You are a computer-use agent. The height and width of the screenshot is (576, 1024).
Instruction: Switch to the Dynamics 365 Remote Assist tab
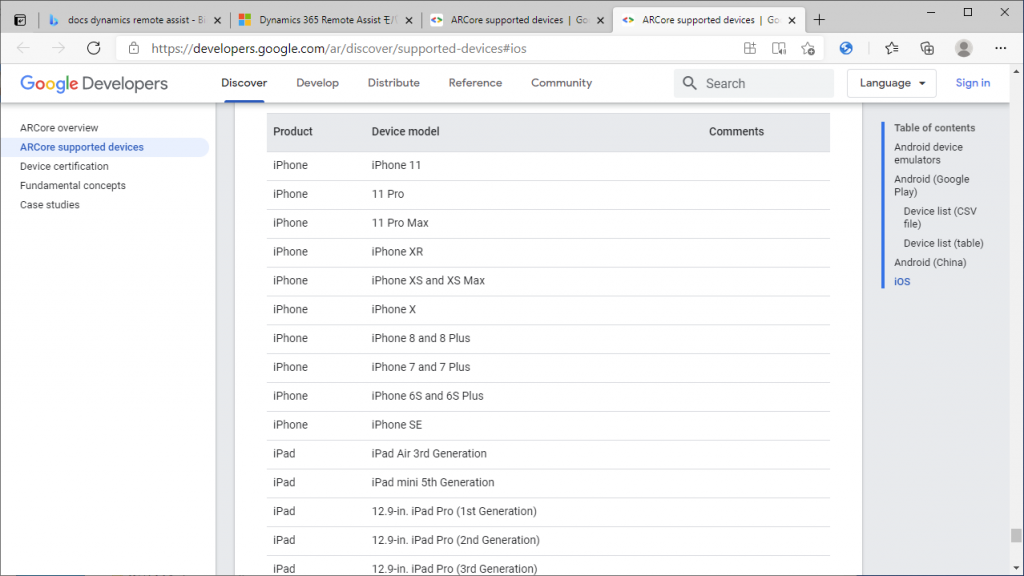click(x=327, y=20)
